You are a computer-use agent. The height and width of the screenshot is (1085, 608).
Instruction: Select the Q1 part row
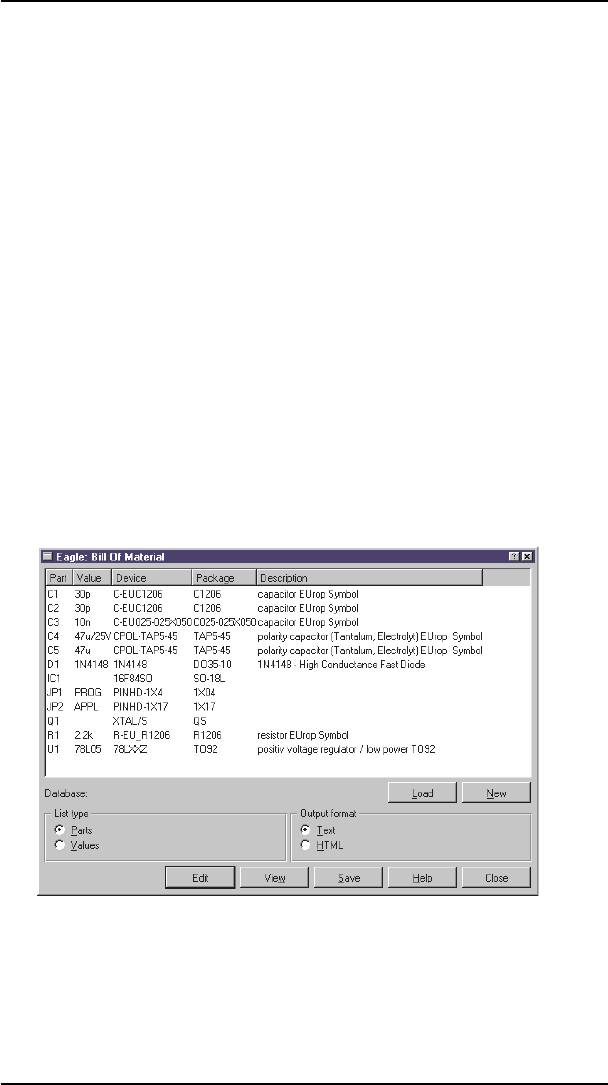tap(288, 720)
